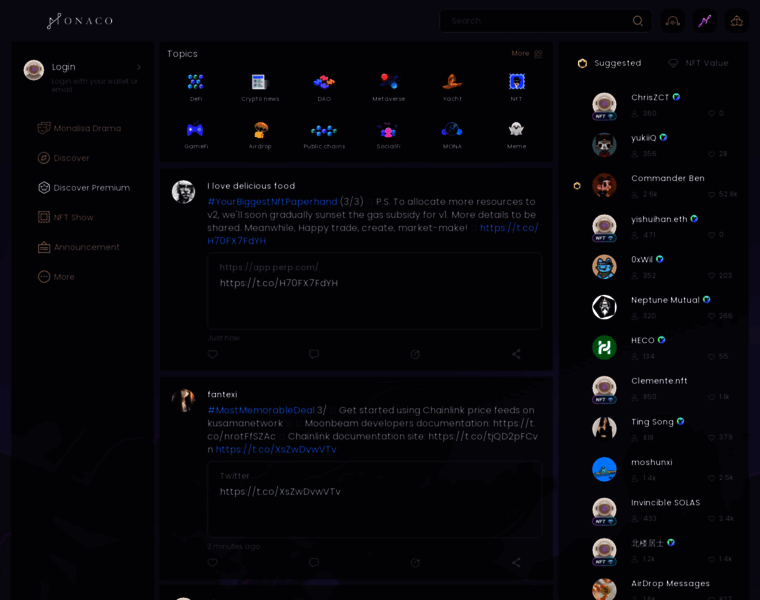The image size is (760, 600).
Task: Repost the fantexi post
Action: [x=415, y=563]
